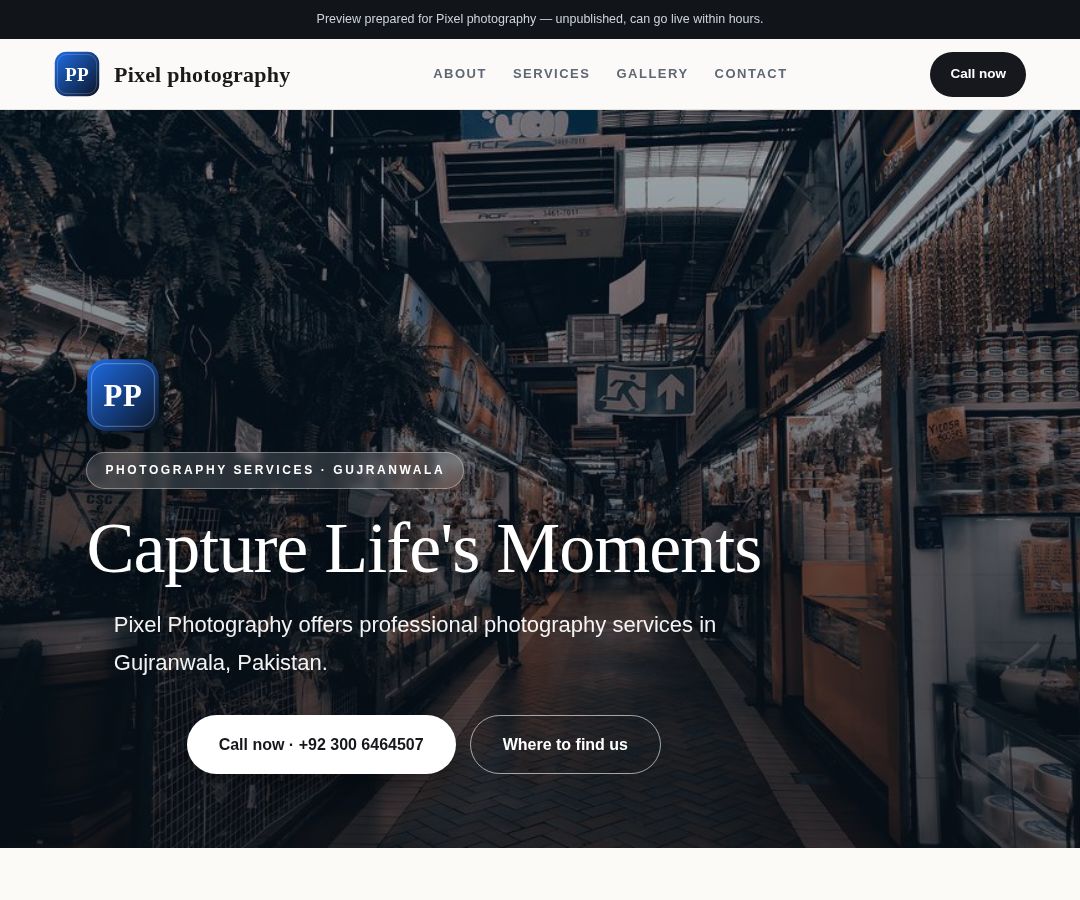The image size is (1080, 900).
Task: Navigate to the Gallery section
Action: coord(652,74)
